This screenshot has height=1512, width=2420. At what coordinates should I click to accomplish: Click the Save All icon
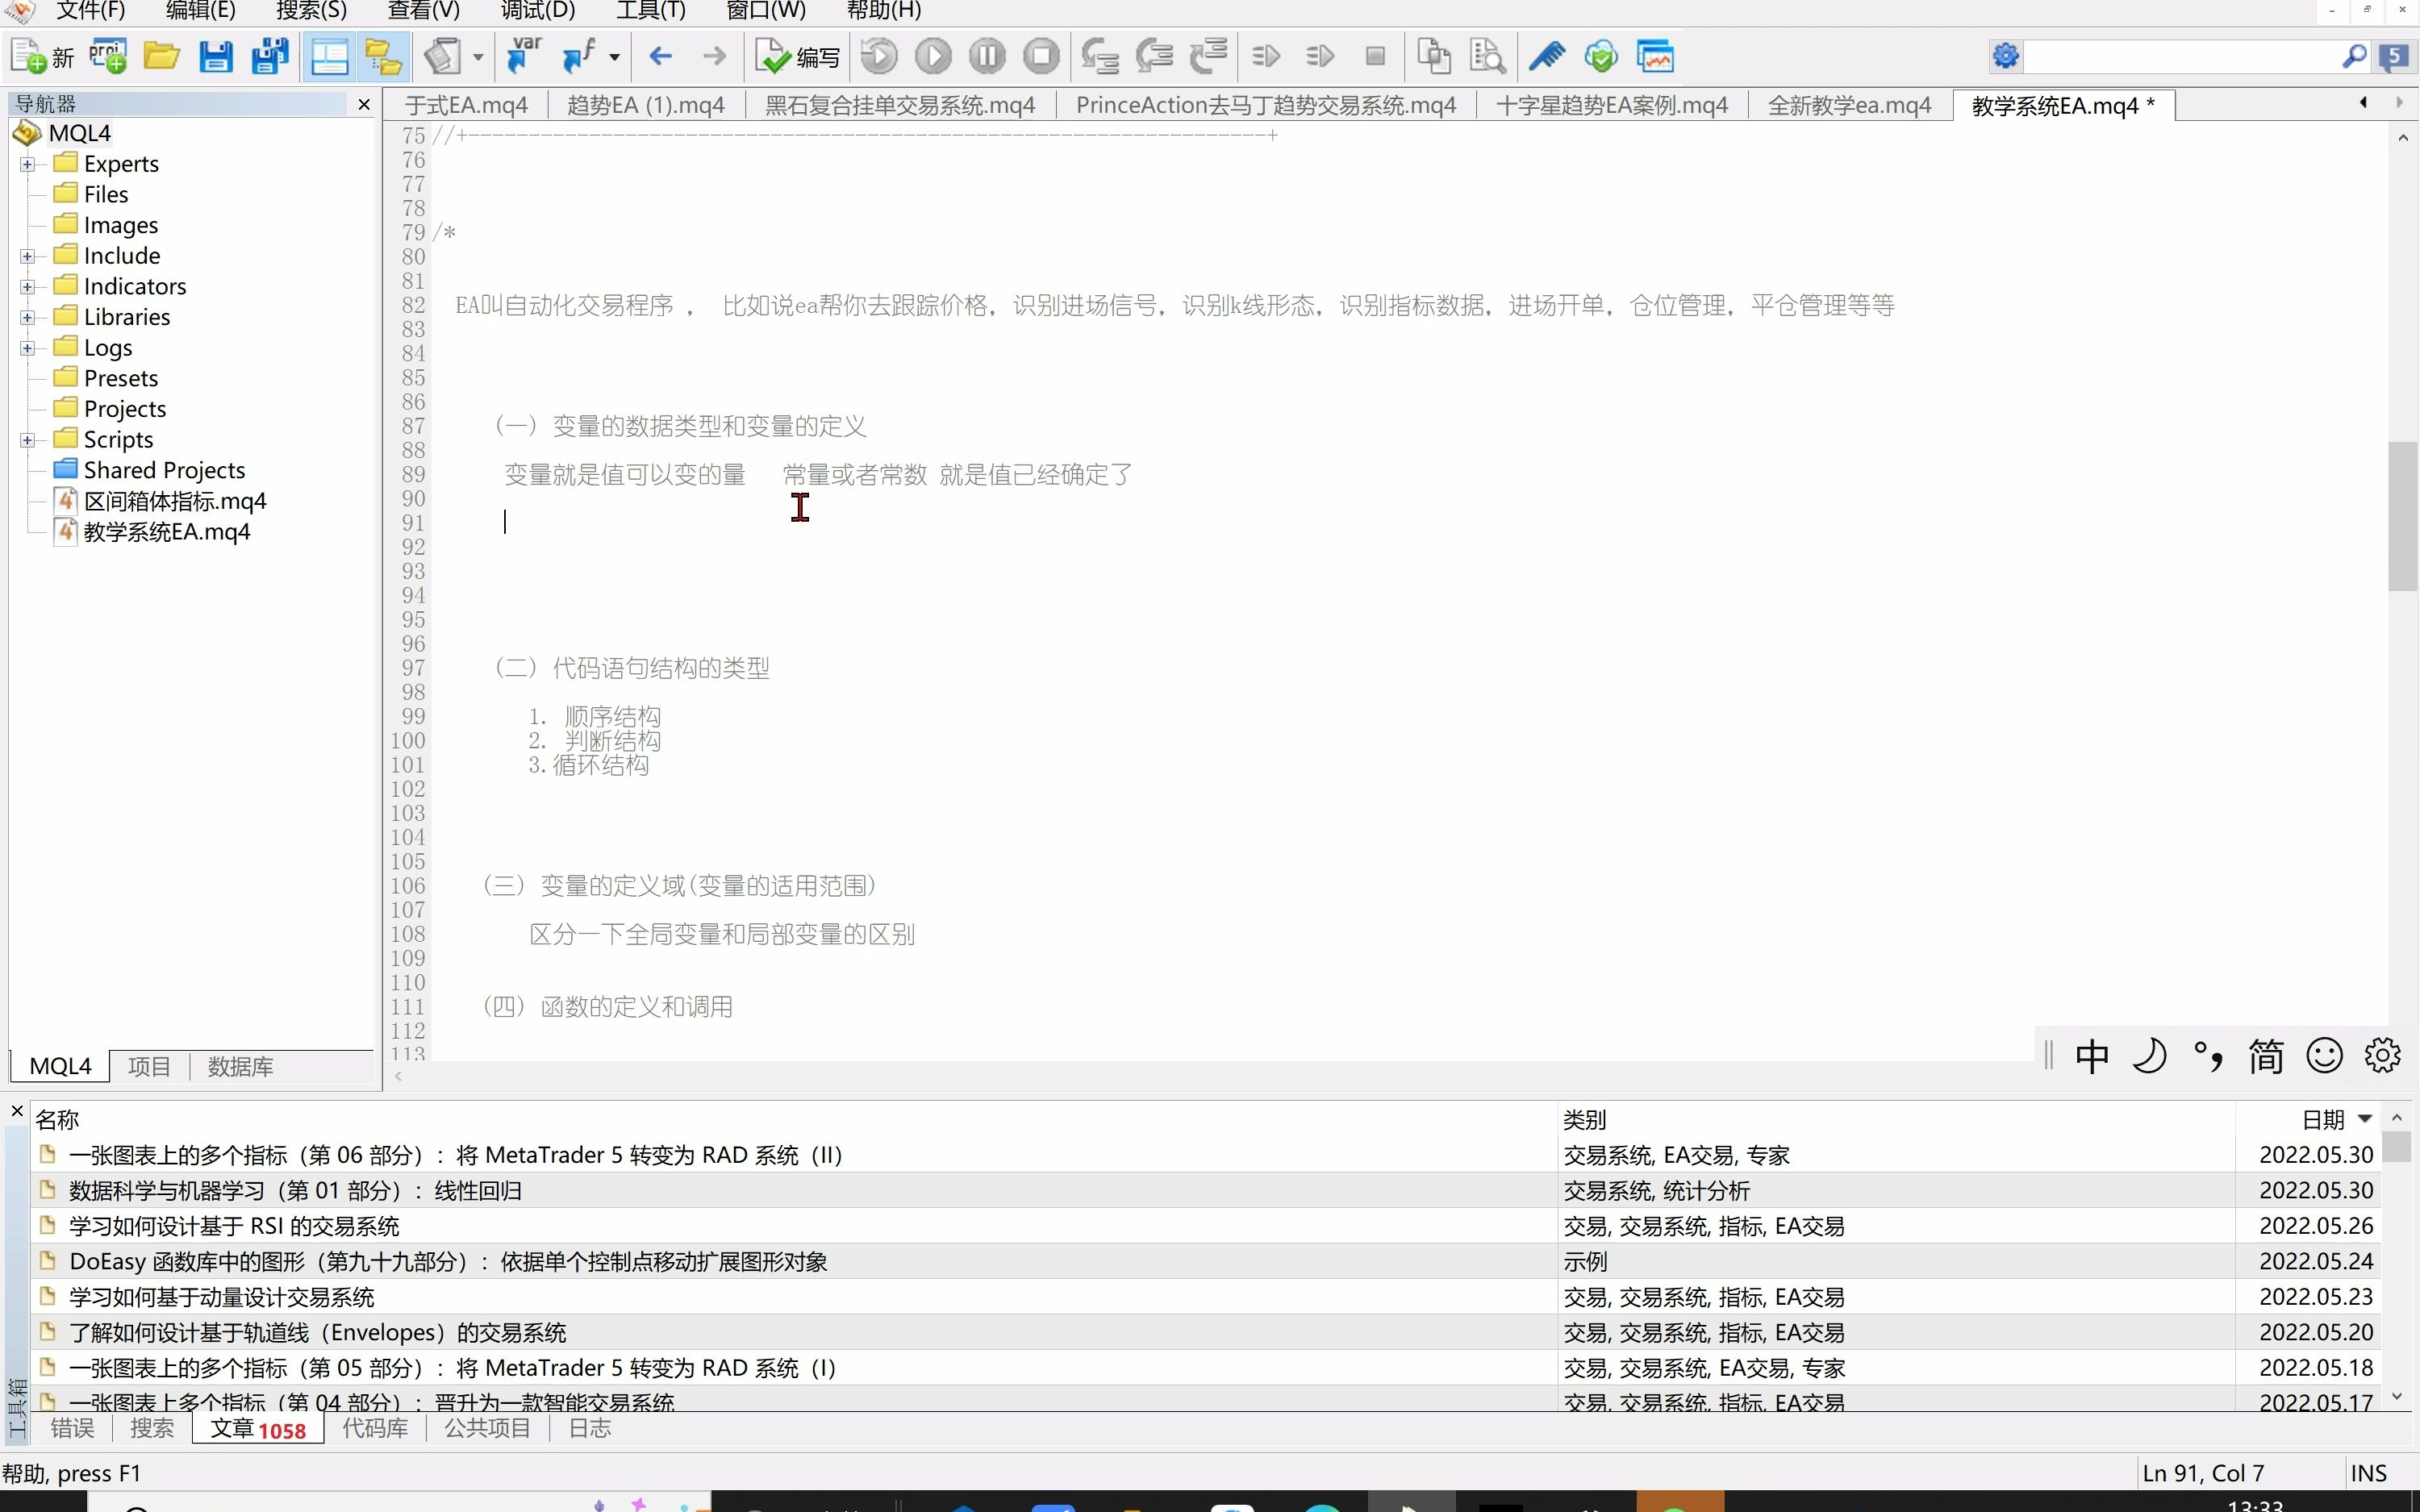[x=269, y=57]
